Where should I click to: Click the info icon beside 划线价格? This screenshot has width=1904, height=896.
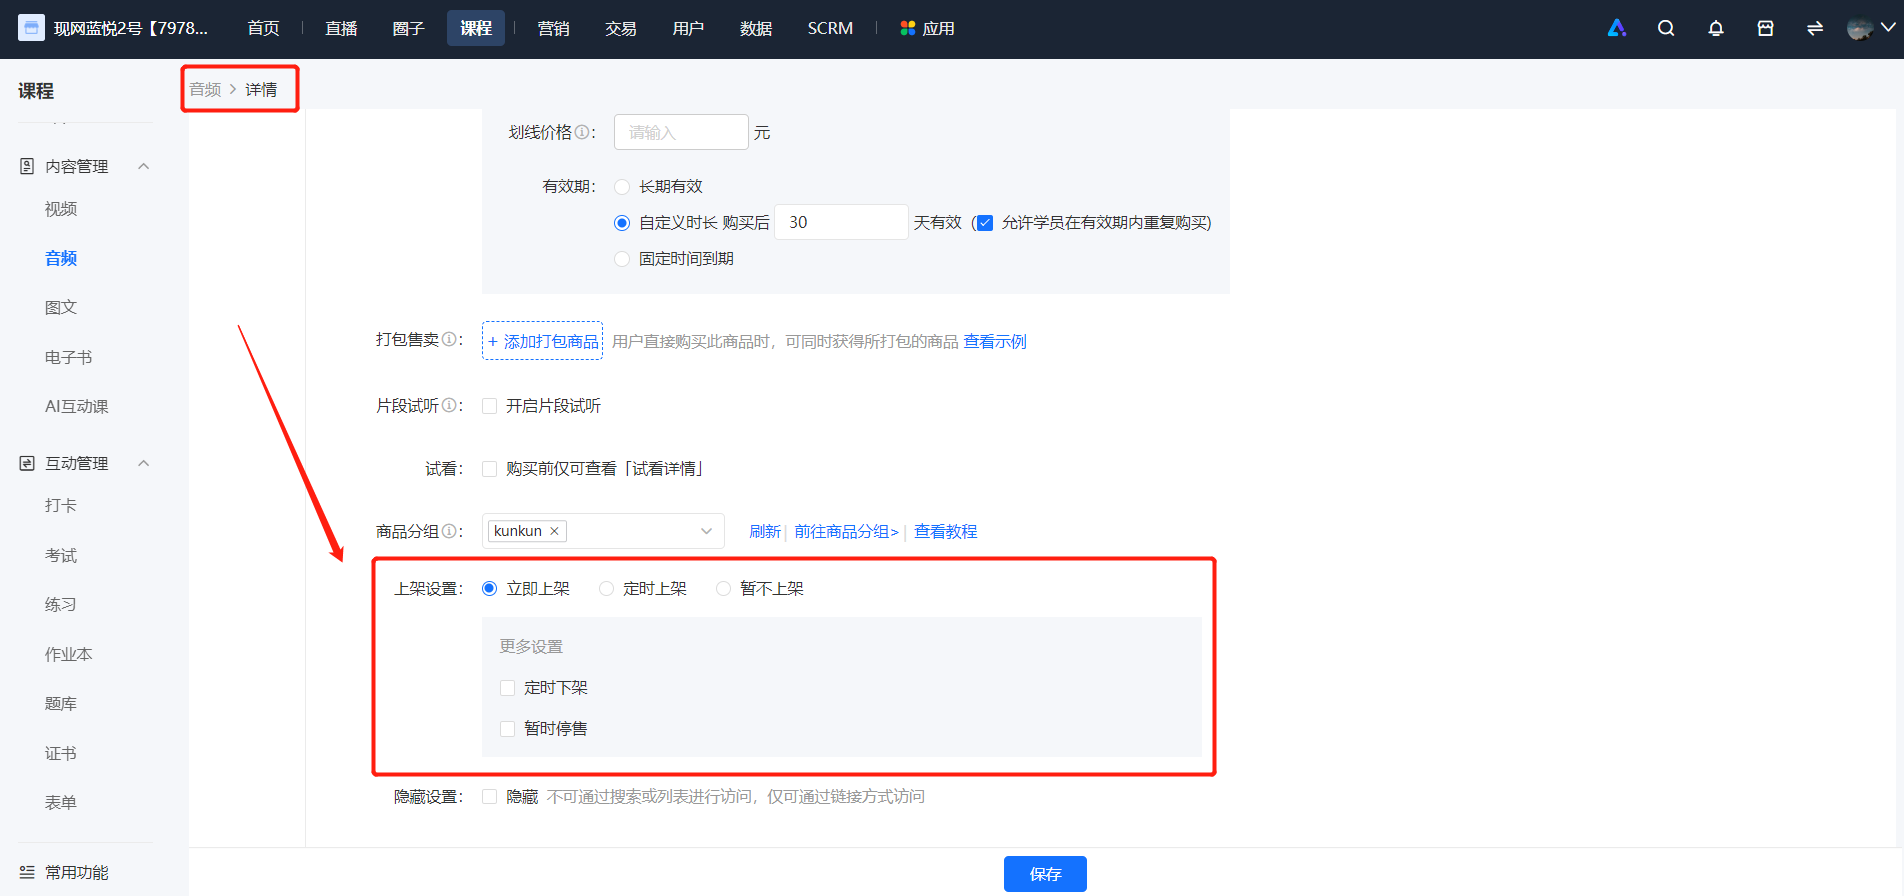pos(582,132)
